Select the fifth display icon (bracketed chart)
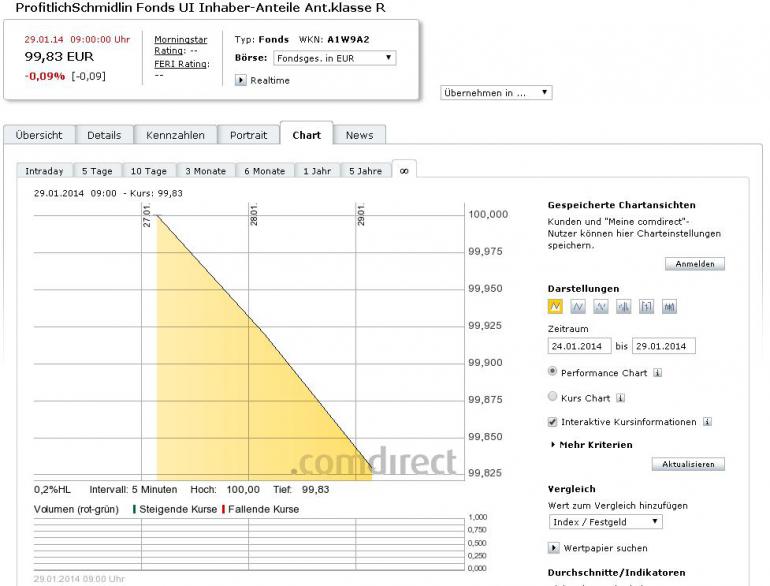The width and height of the screenshot is (770, 586). (646, 307)
